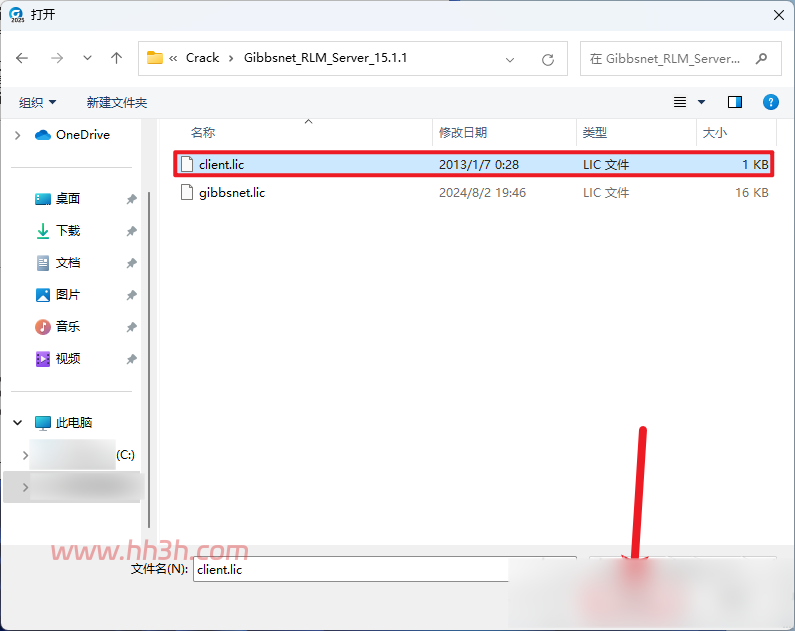The width and height of the screenshot is (795, 631).
Task: Click 新建文件夹 button
Action: click(117, 102)
